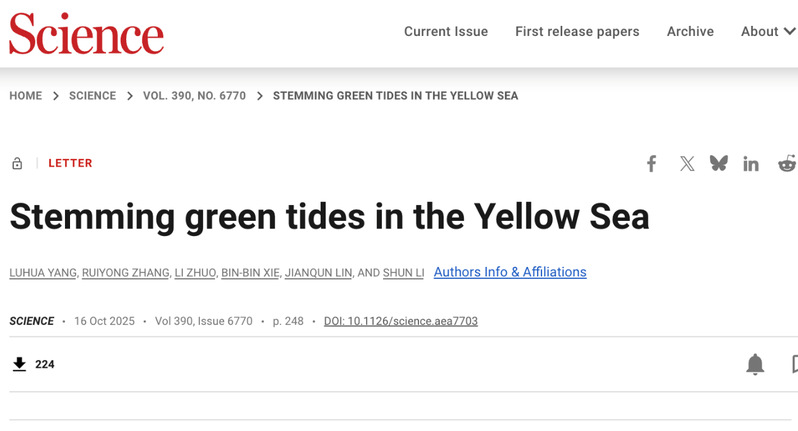The image size is (798, 431).
Task: Share article on Reddit
Action: pos(787,163)
